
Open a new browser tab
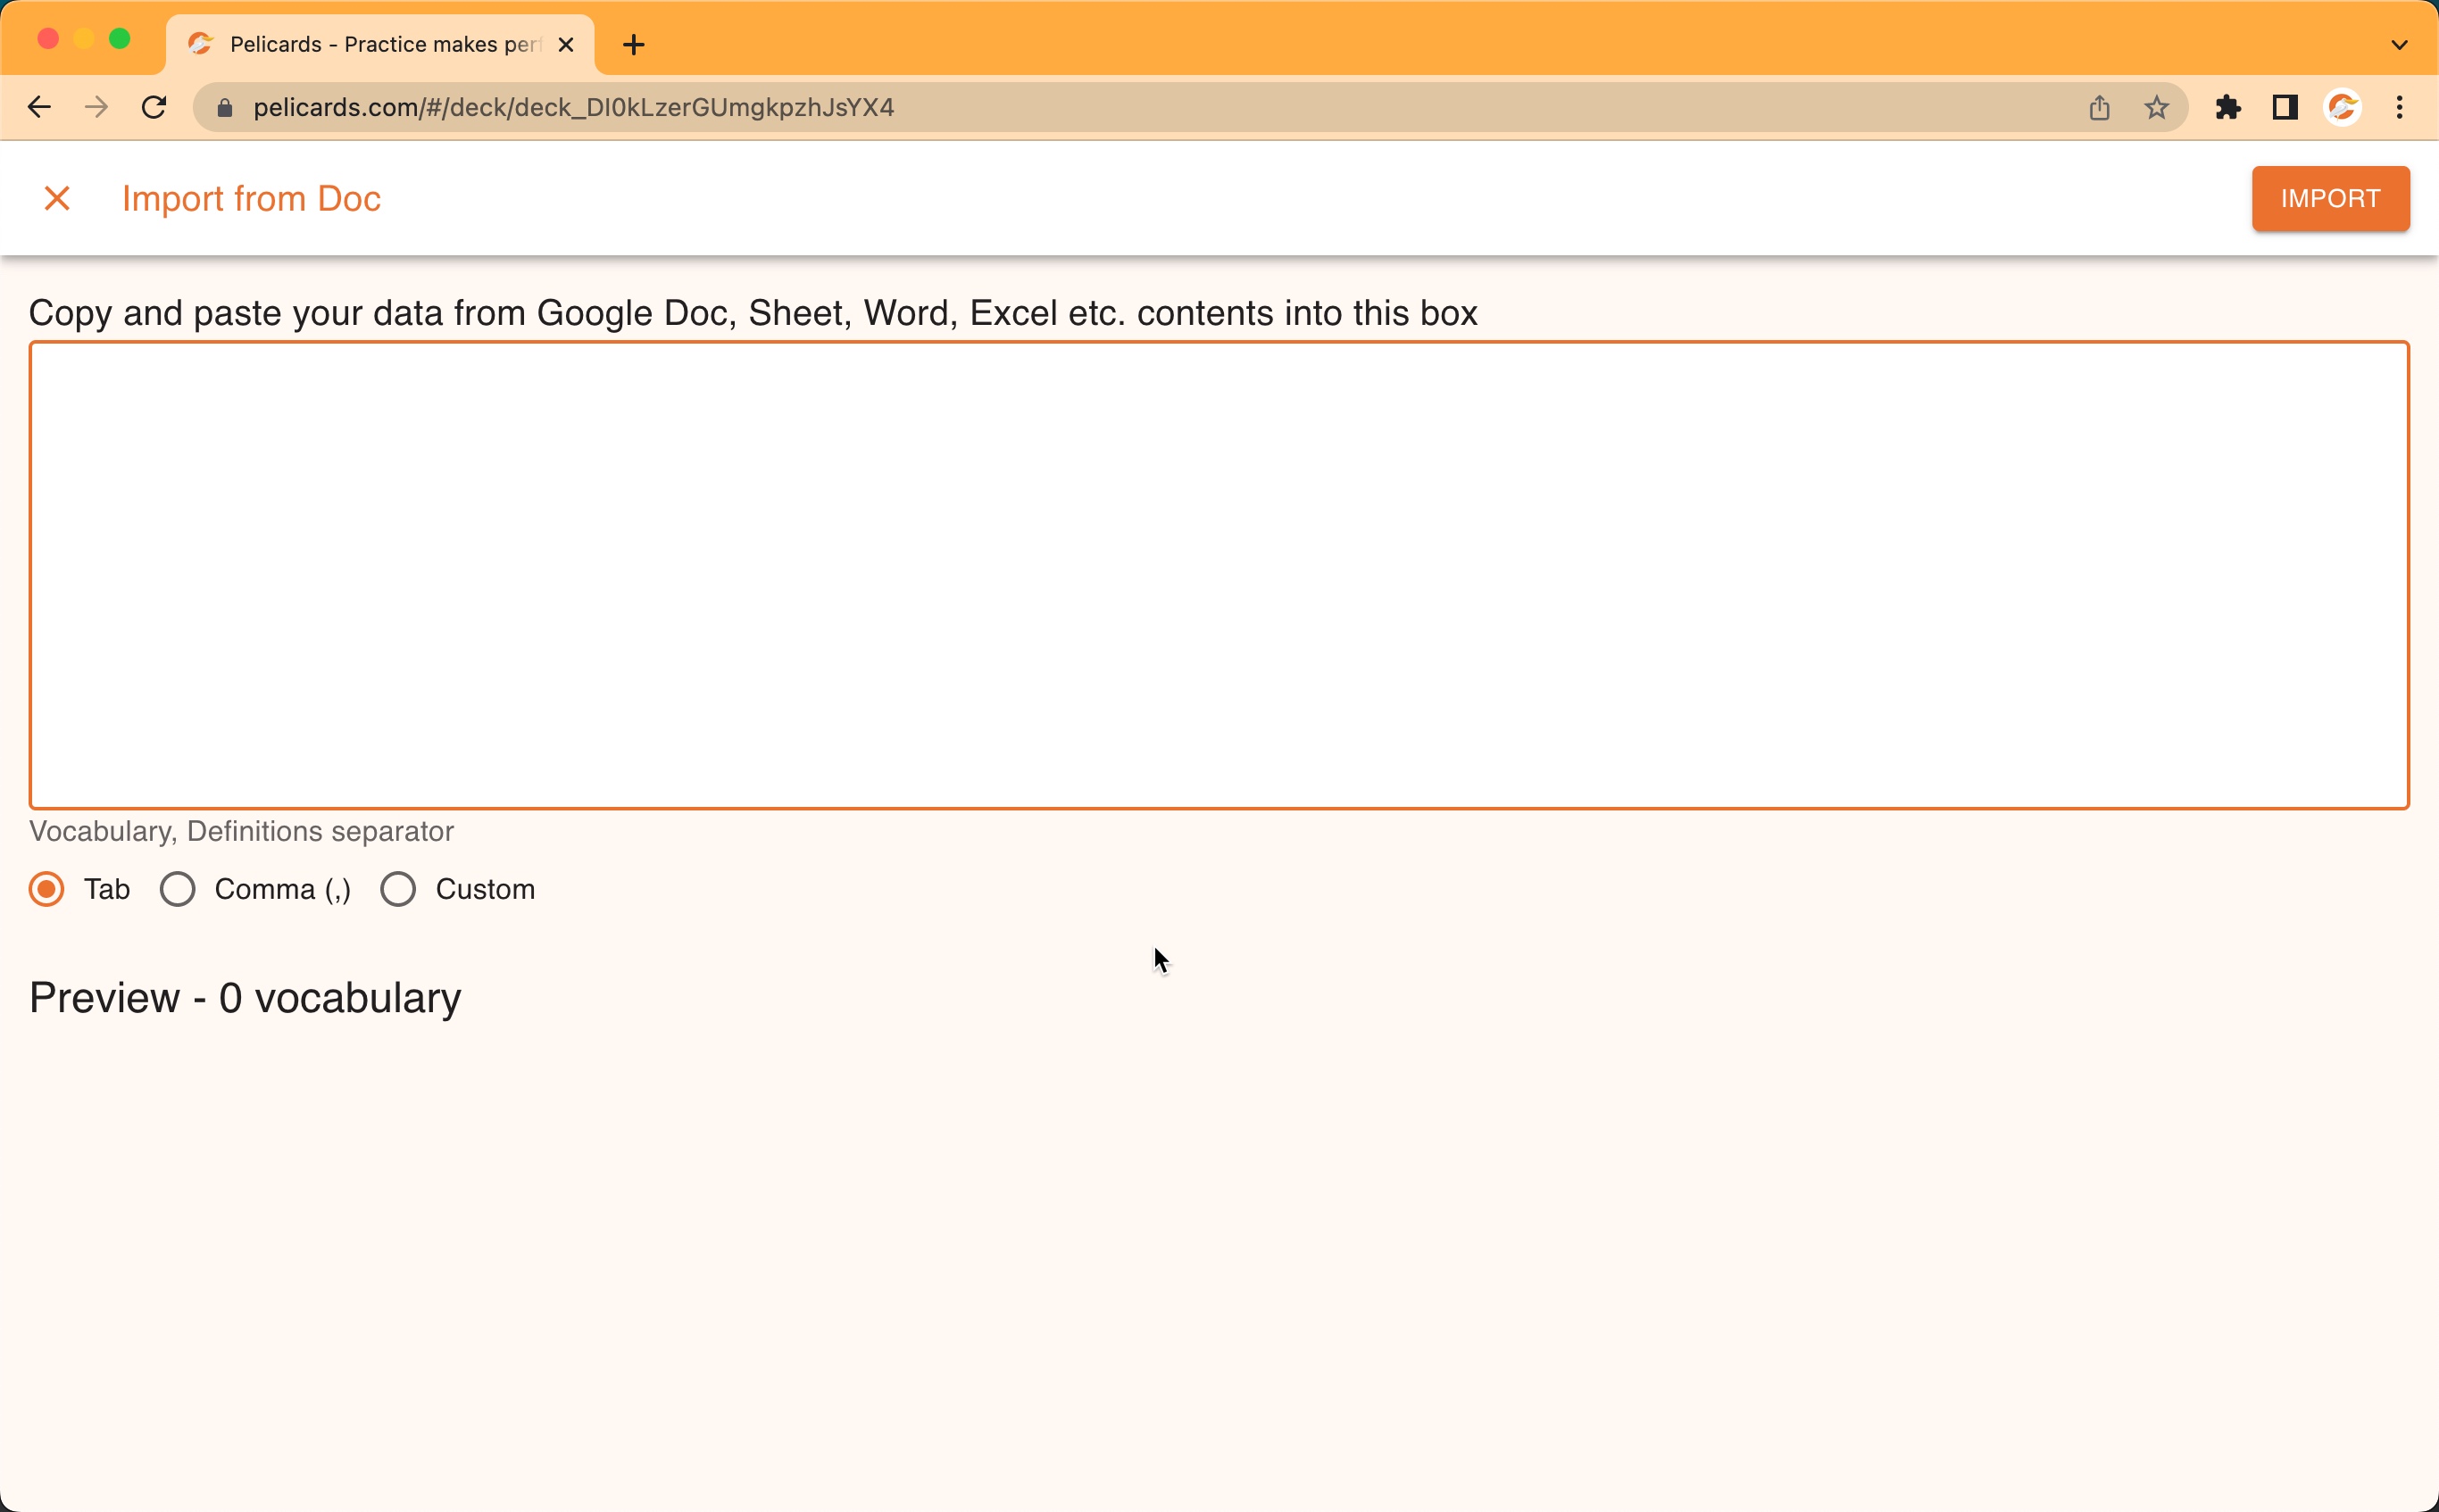[633, 45]
